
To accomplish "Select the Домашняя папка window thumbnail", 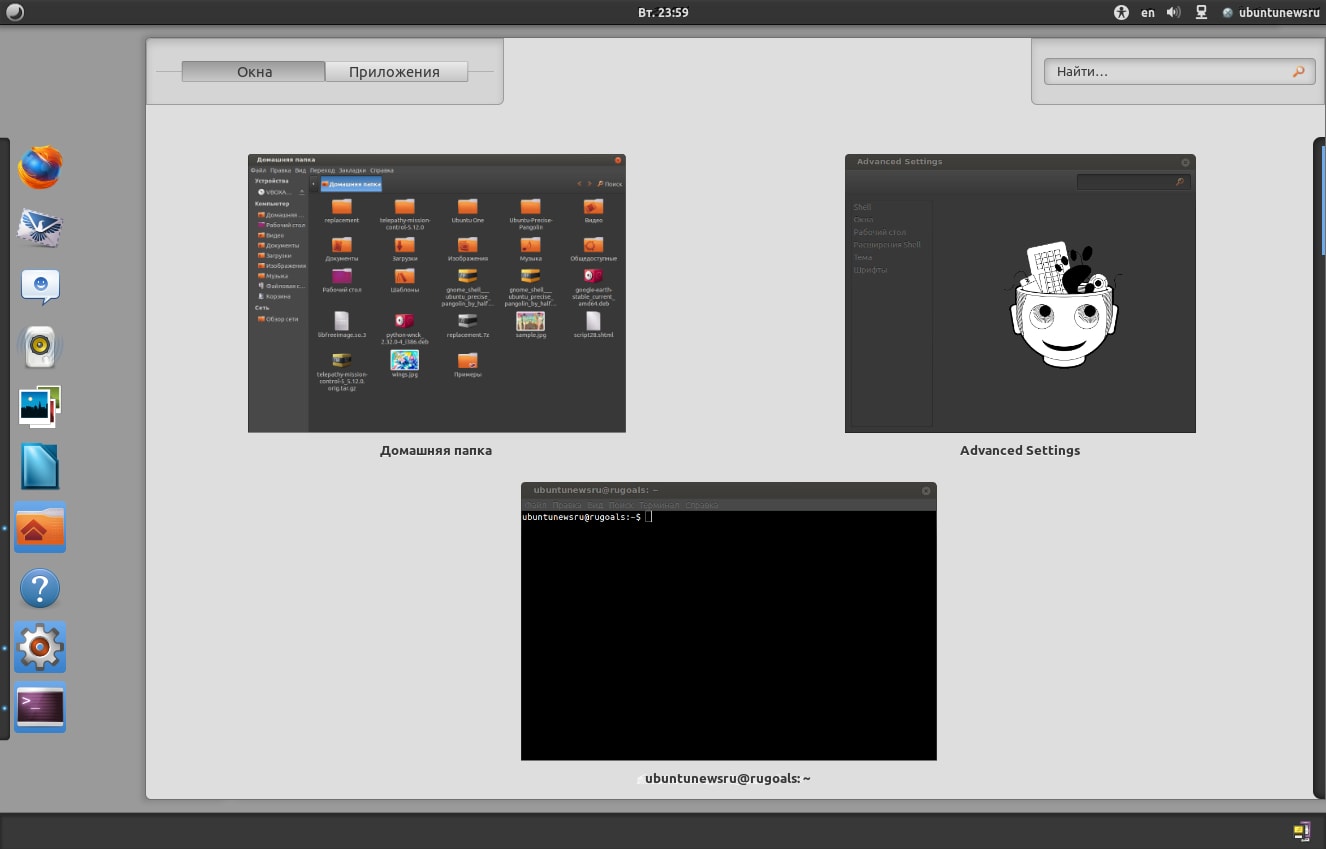I will click(x=437, y=293).
